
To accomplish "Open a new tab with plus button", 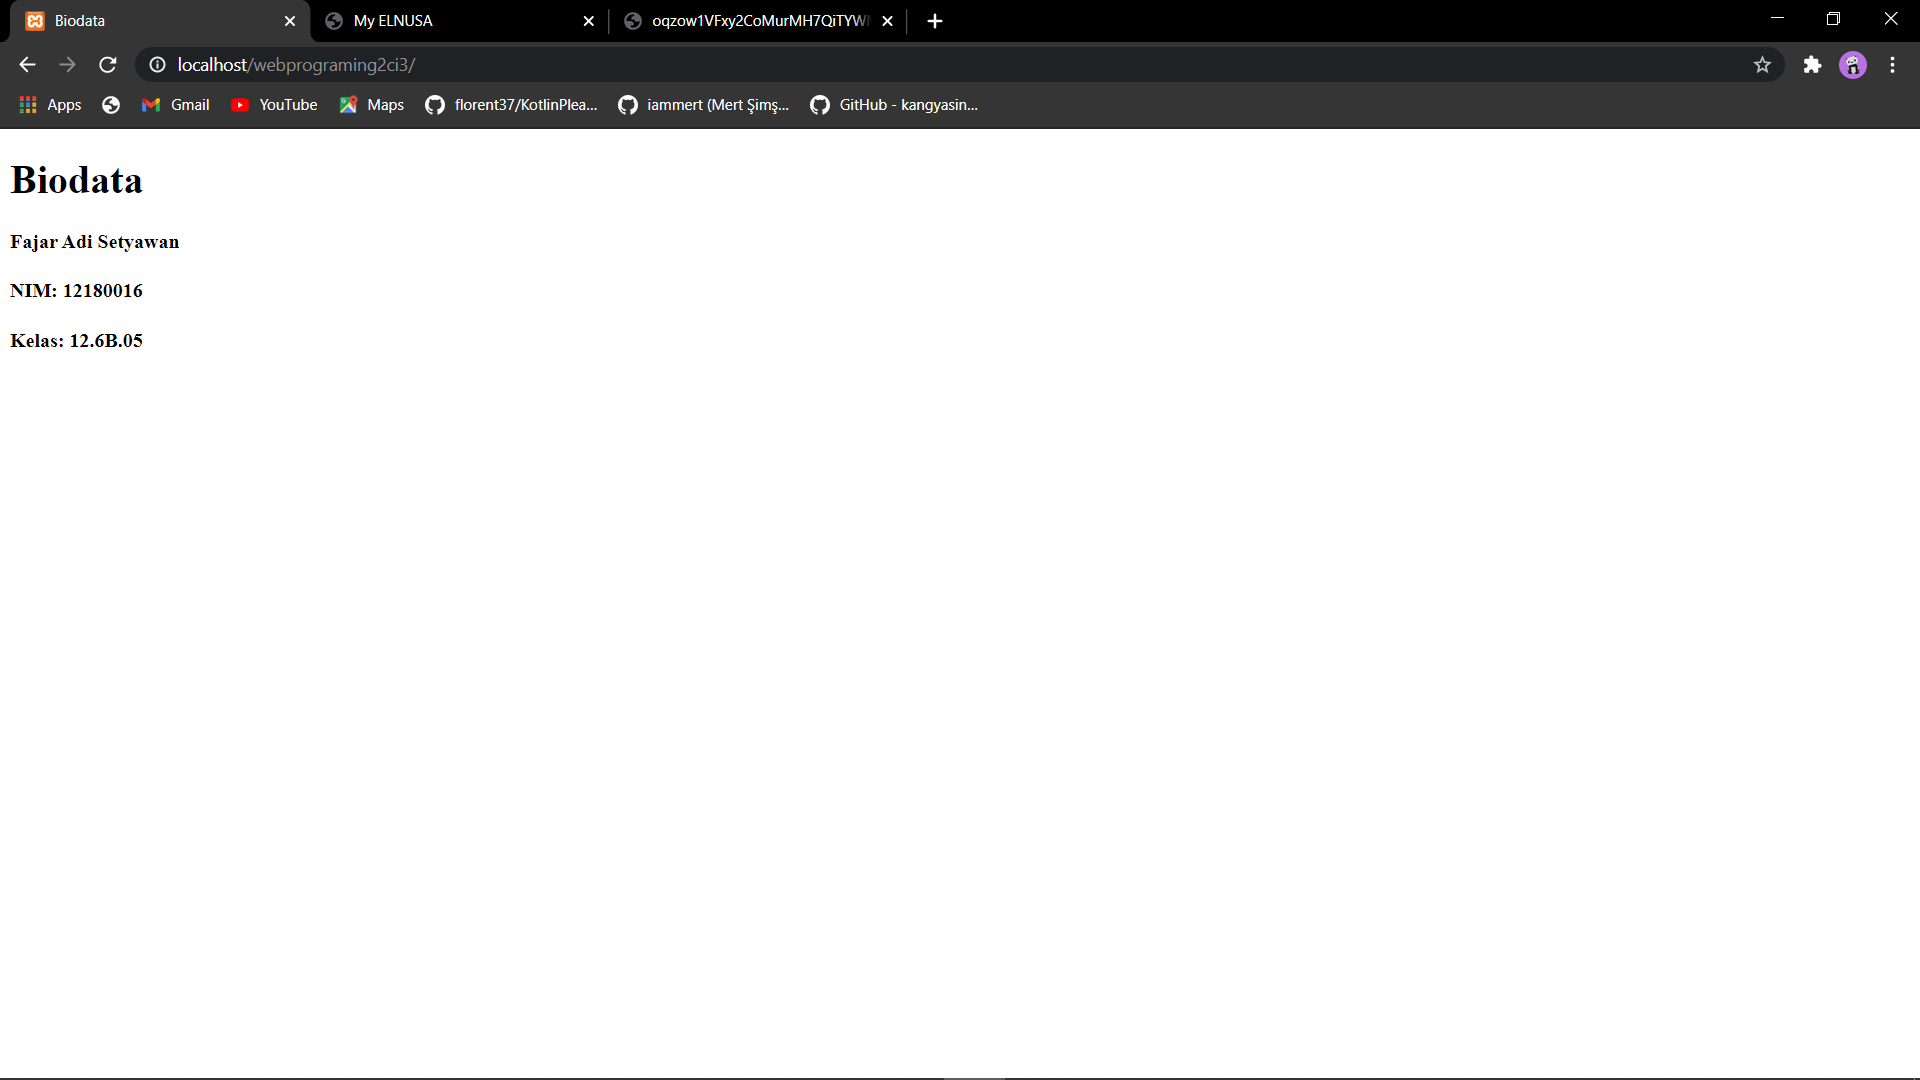I will pyautogui.click(x=935, y=21).
